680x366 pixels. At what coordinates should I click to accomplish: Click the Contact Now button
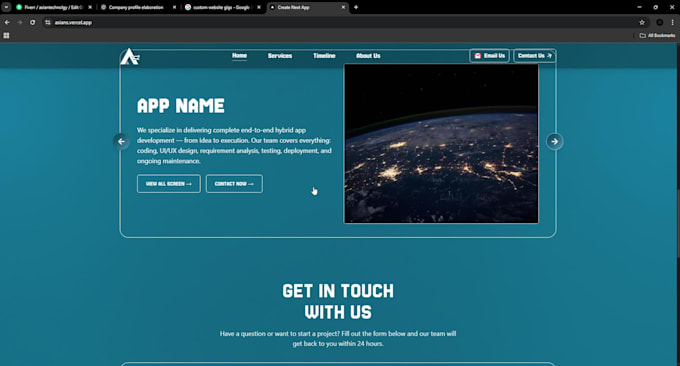pyautogui.click(x=234, y=184)
